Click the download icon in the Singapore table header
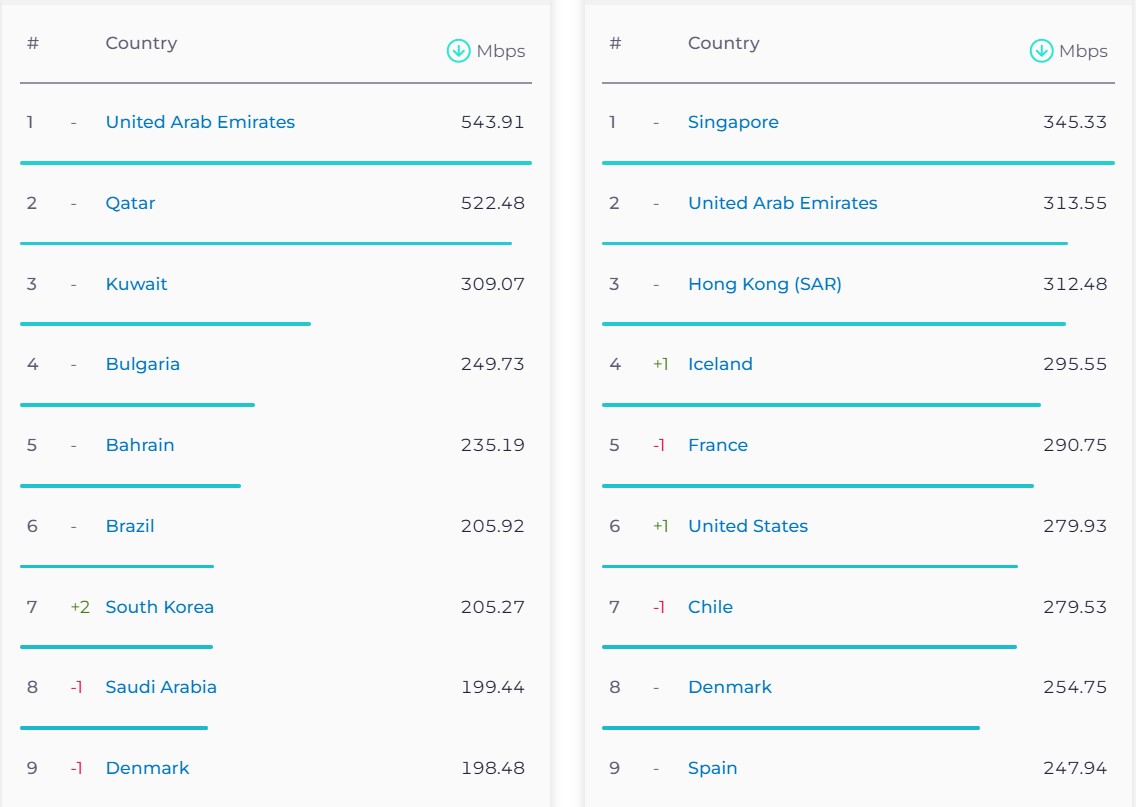1136x807 pixels. [1041, 51]
